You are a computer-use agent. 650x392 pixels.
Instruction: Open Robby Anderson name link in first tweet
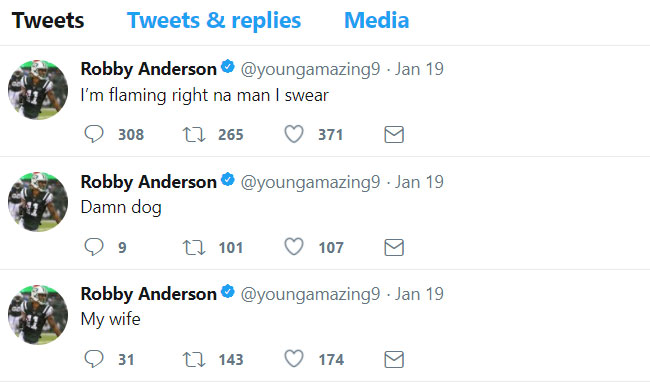(148, 69)
